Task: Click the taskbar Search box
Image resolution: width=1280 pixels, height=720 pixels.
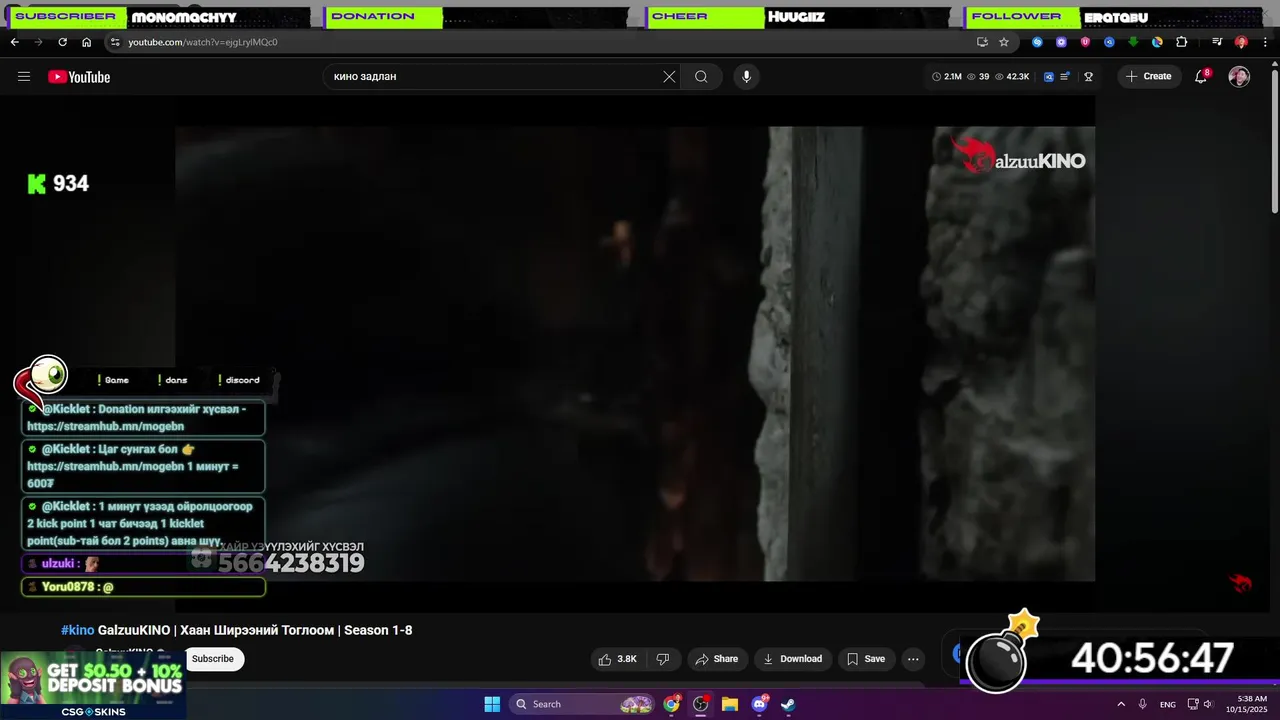Action: (584, 704)
